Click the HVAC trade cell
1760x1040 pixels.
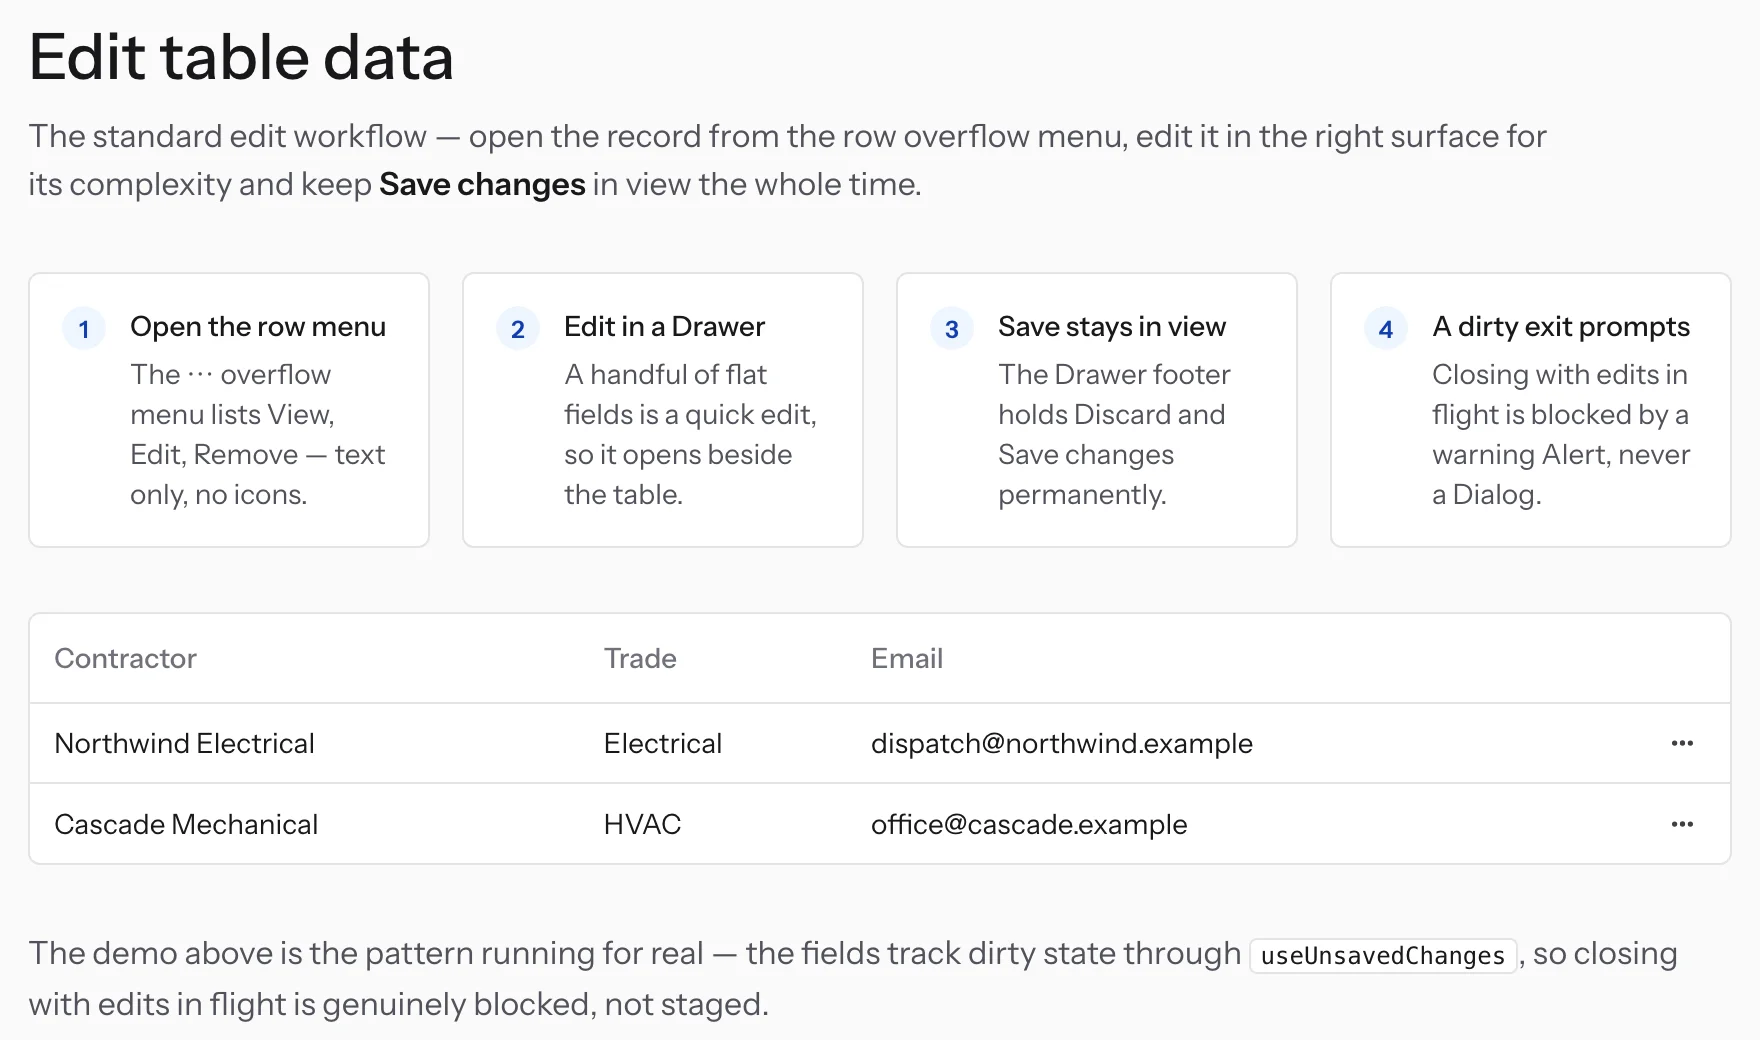[642, 824]
